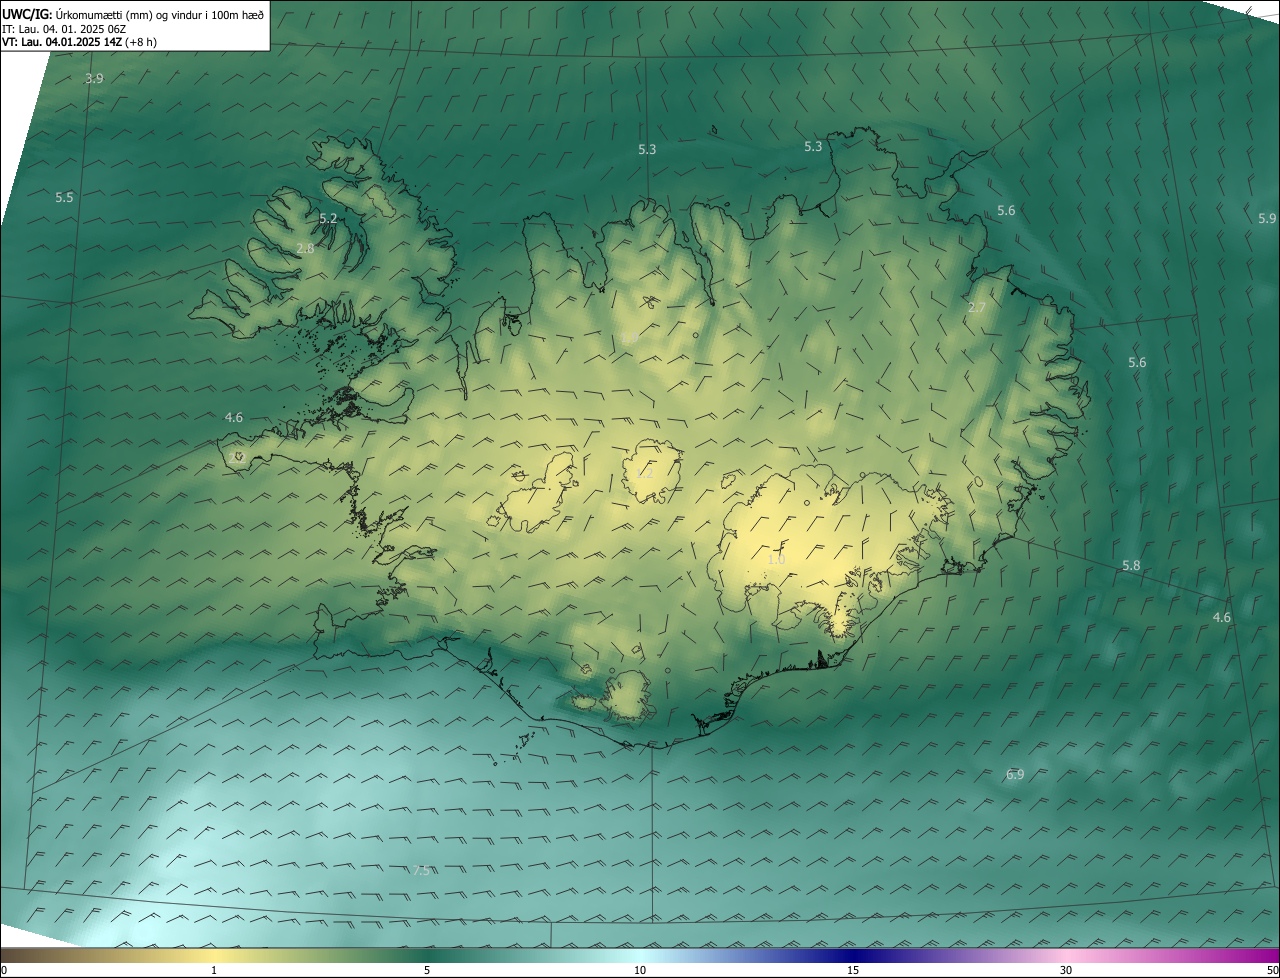Click the colour scale tick label 15

[x=853, y=970]
